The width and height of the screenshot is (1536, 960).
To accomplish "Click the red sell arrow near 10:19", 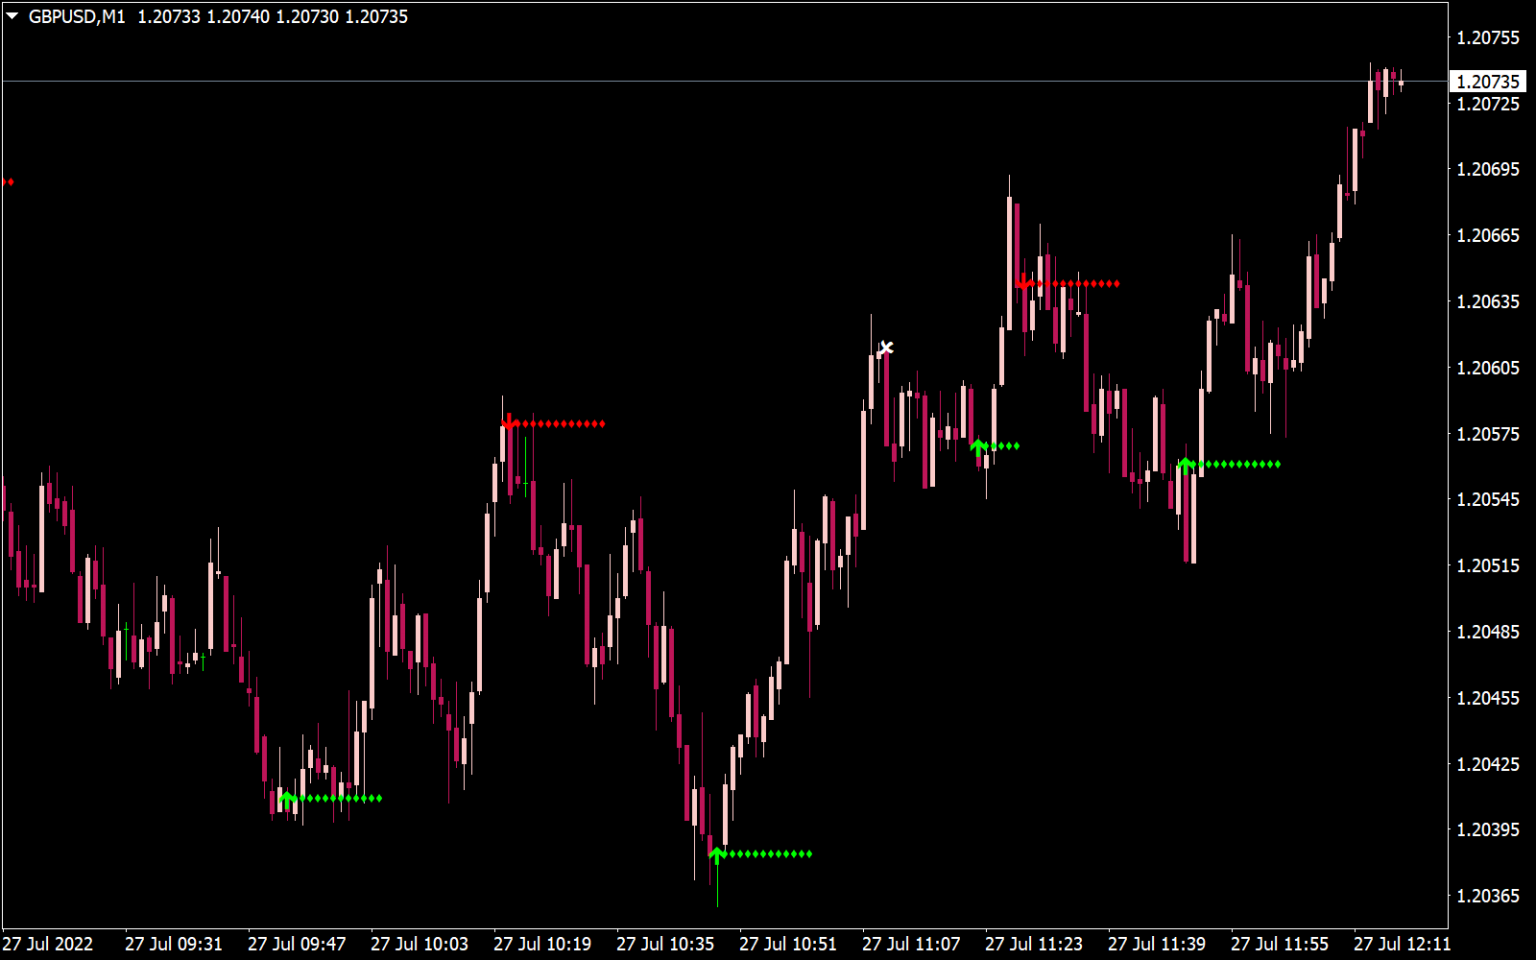I will pos(511,423).
